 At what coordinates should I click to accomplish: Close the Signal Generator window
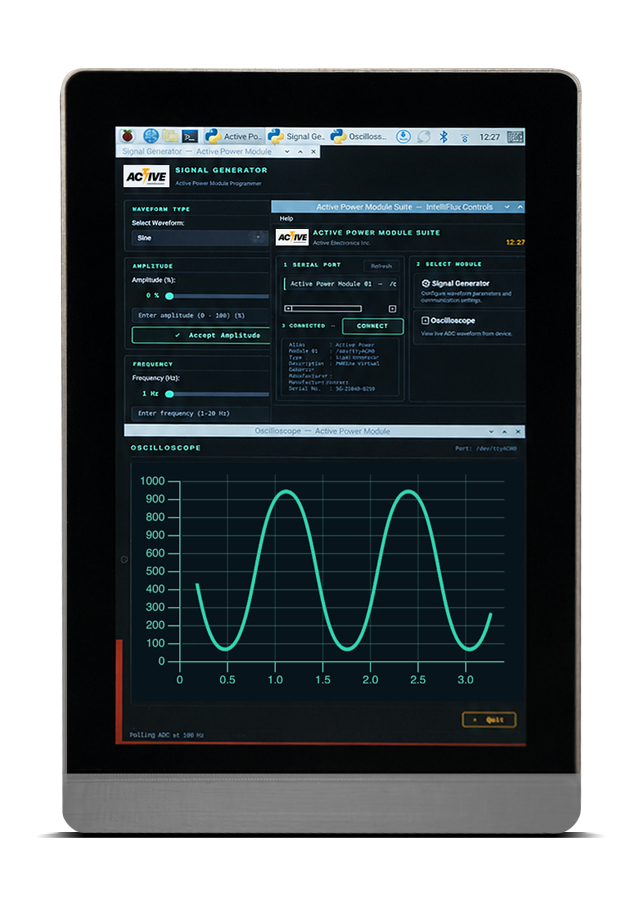[313, 152]
